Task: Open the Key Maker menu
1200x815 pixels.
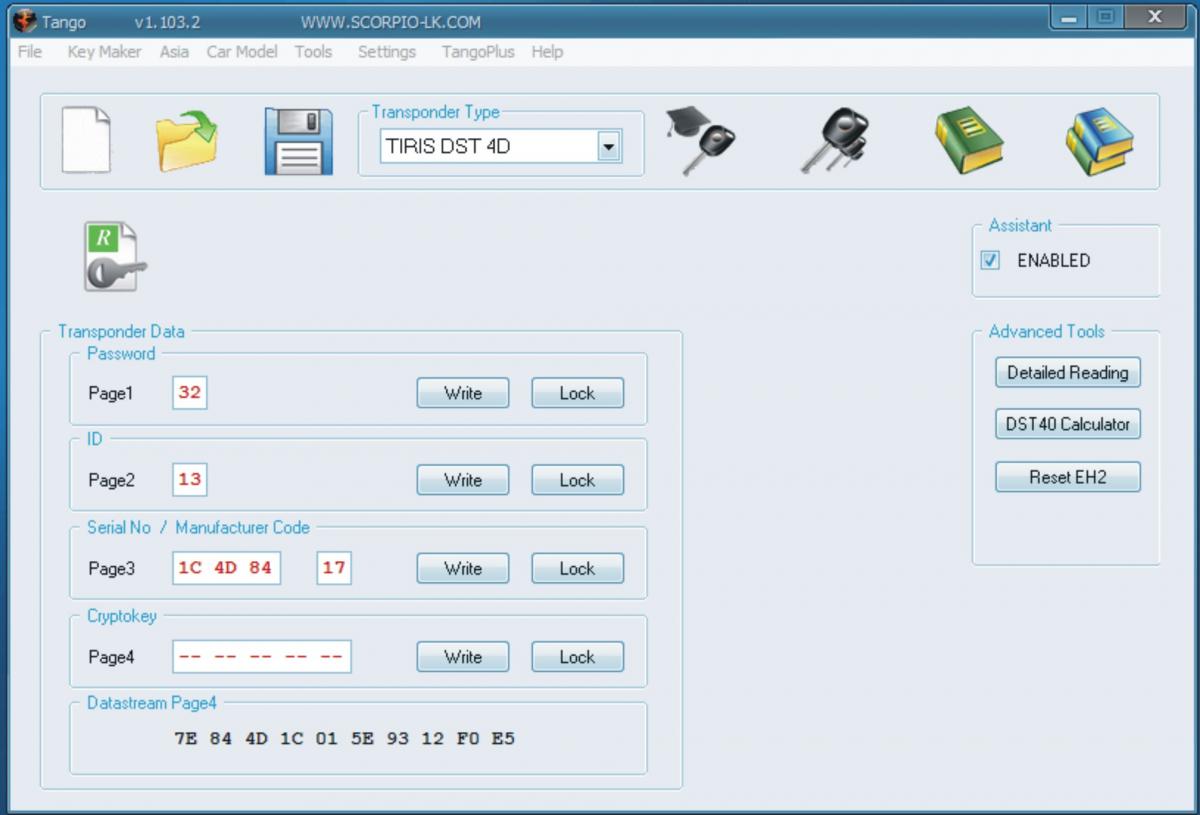Action: click(x=104, y=52)
